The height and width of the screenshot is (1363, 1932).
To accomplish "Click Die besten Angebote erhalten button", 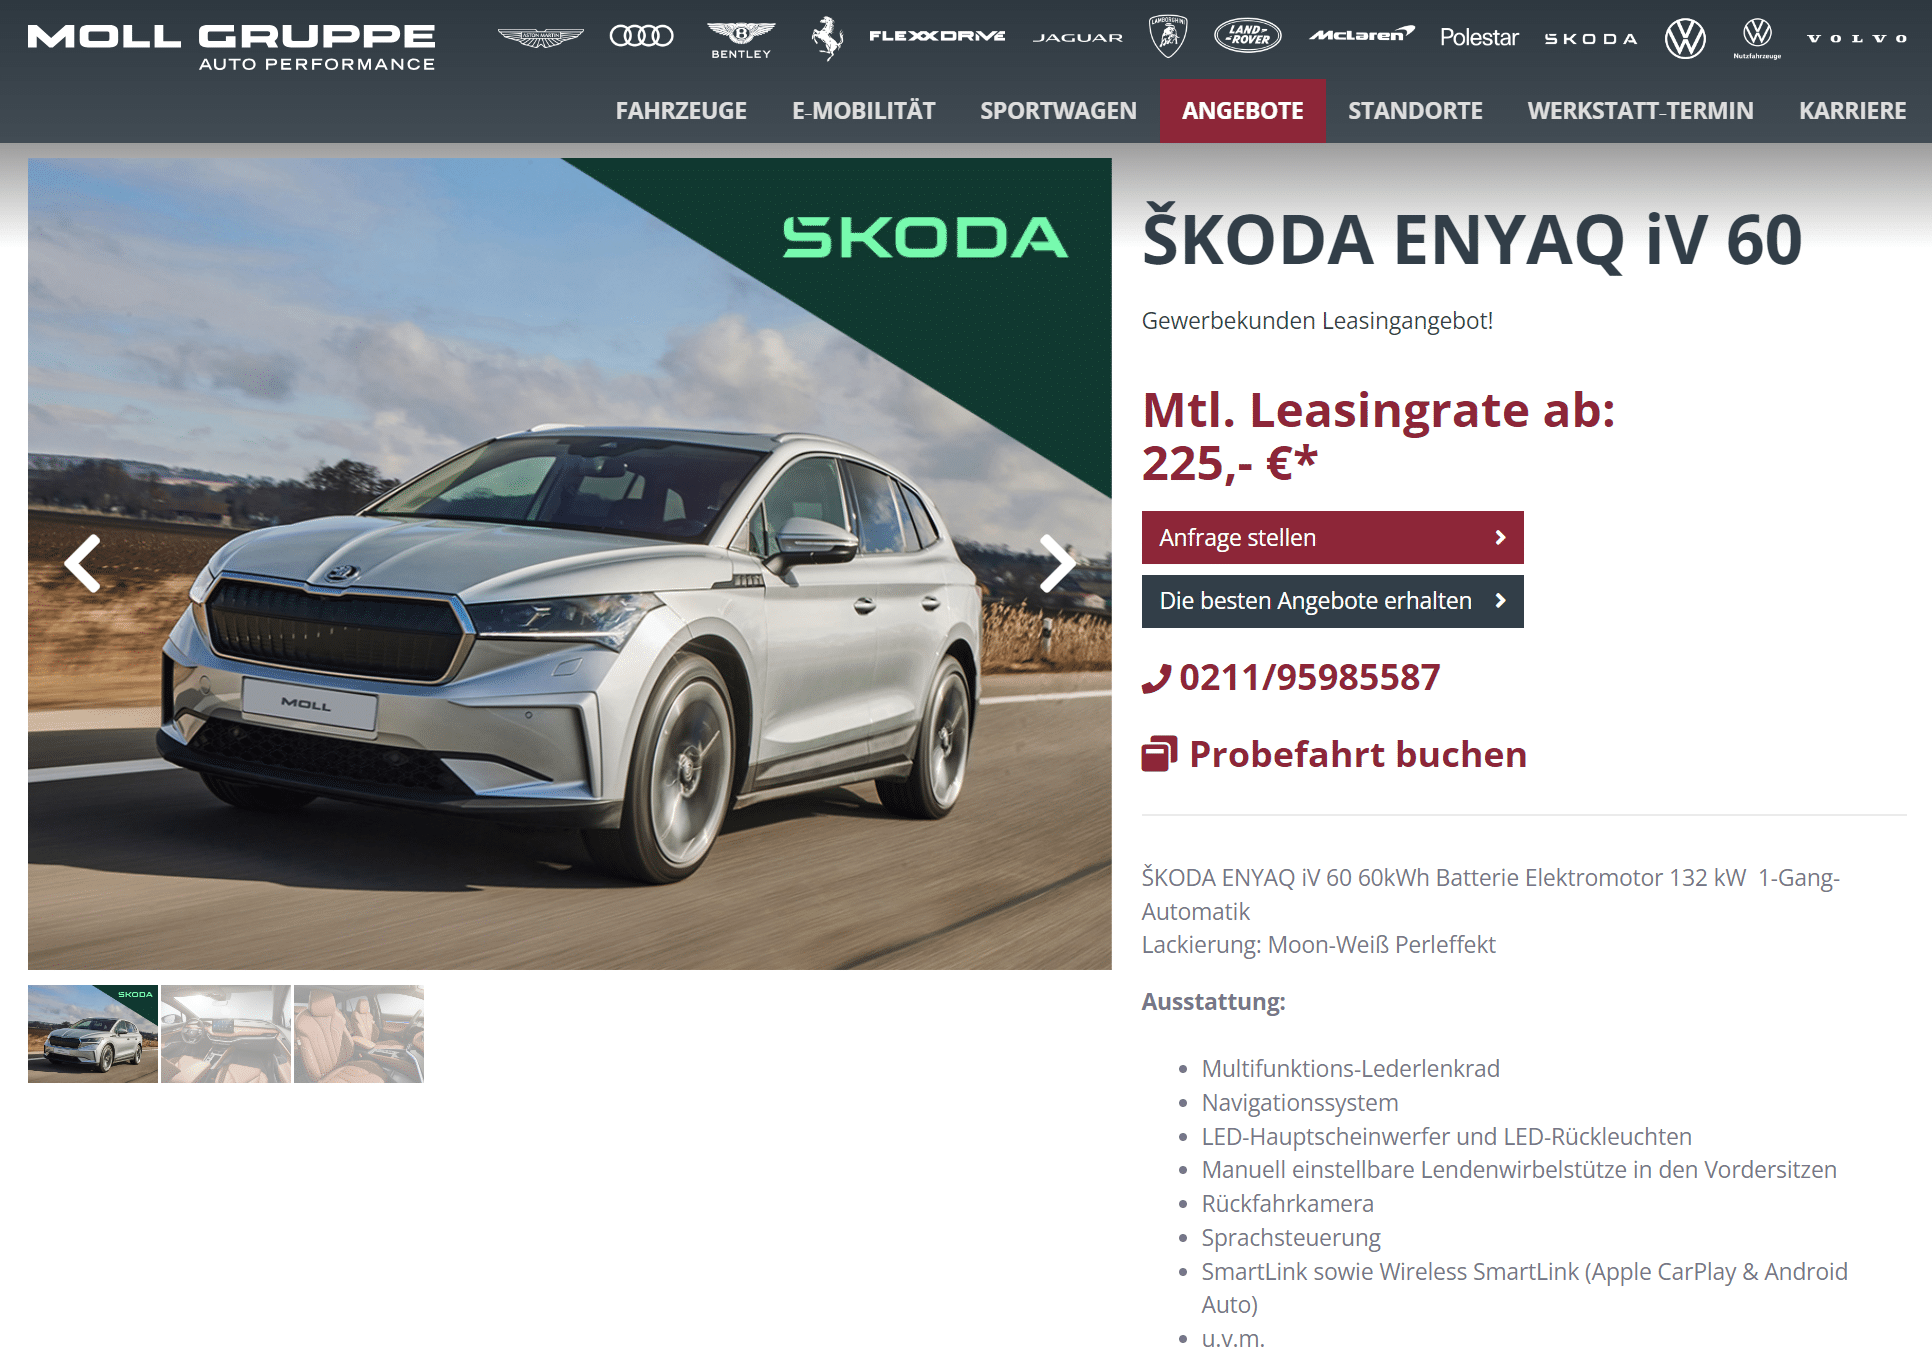I will (1332, 601).
